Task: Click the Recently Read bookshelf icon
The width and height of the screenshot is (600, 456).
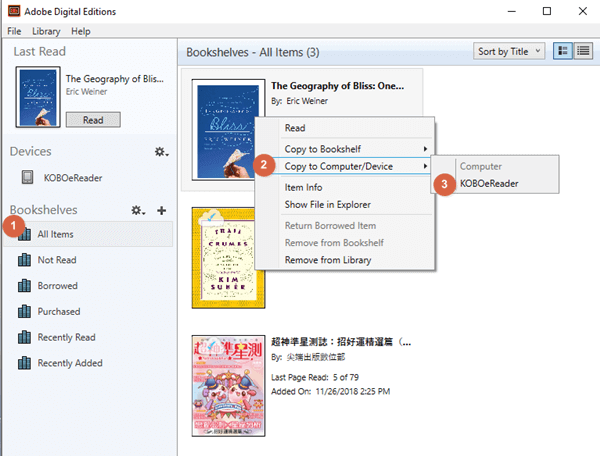Action: click(24, 337)
